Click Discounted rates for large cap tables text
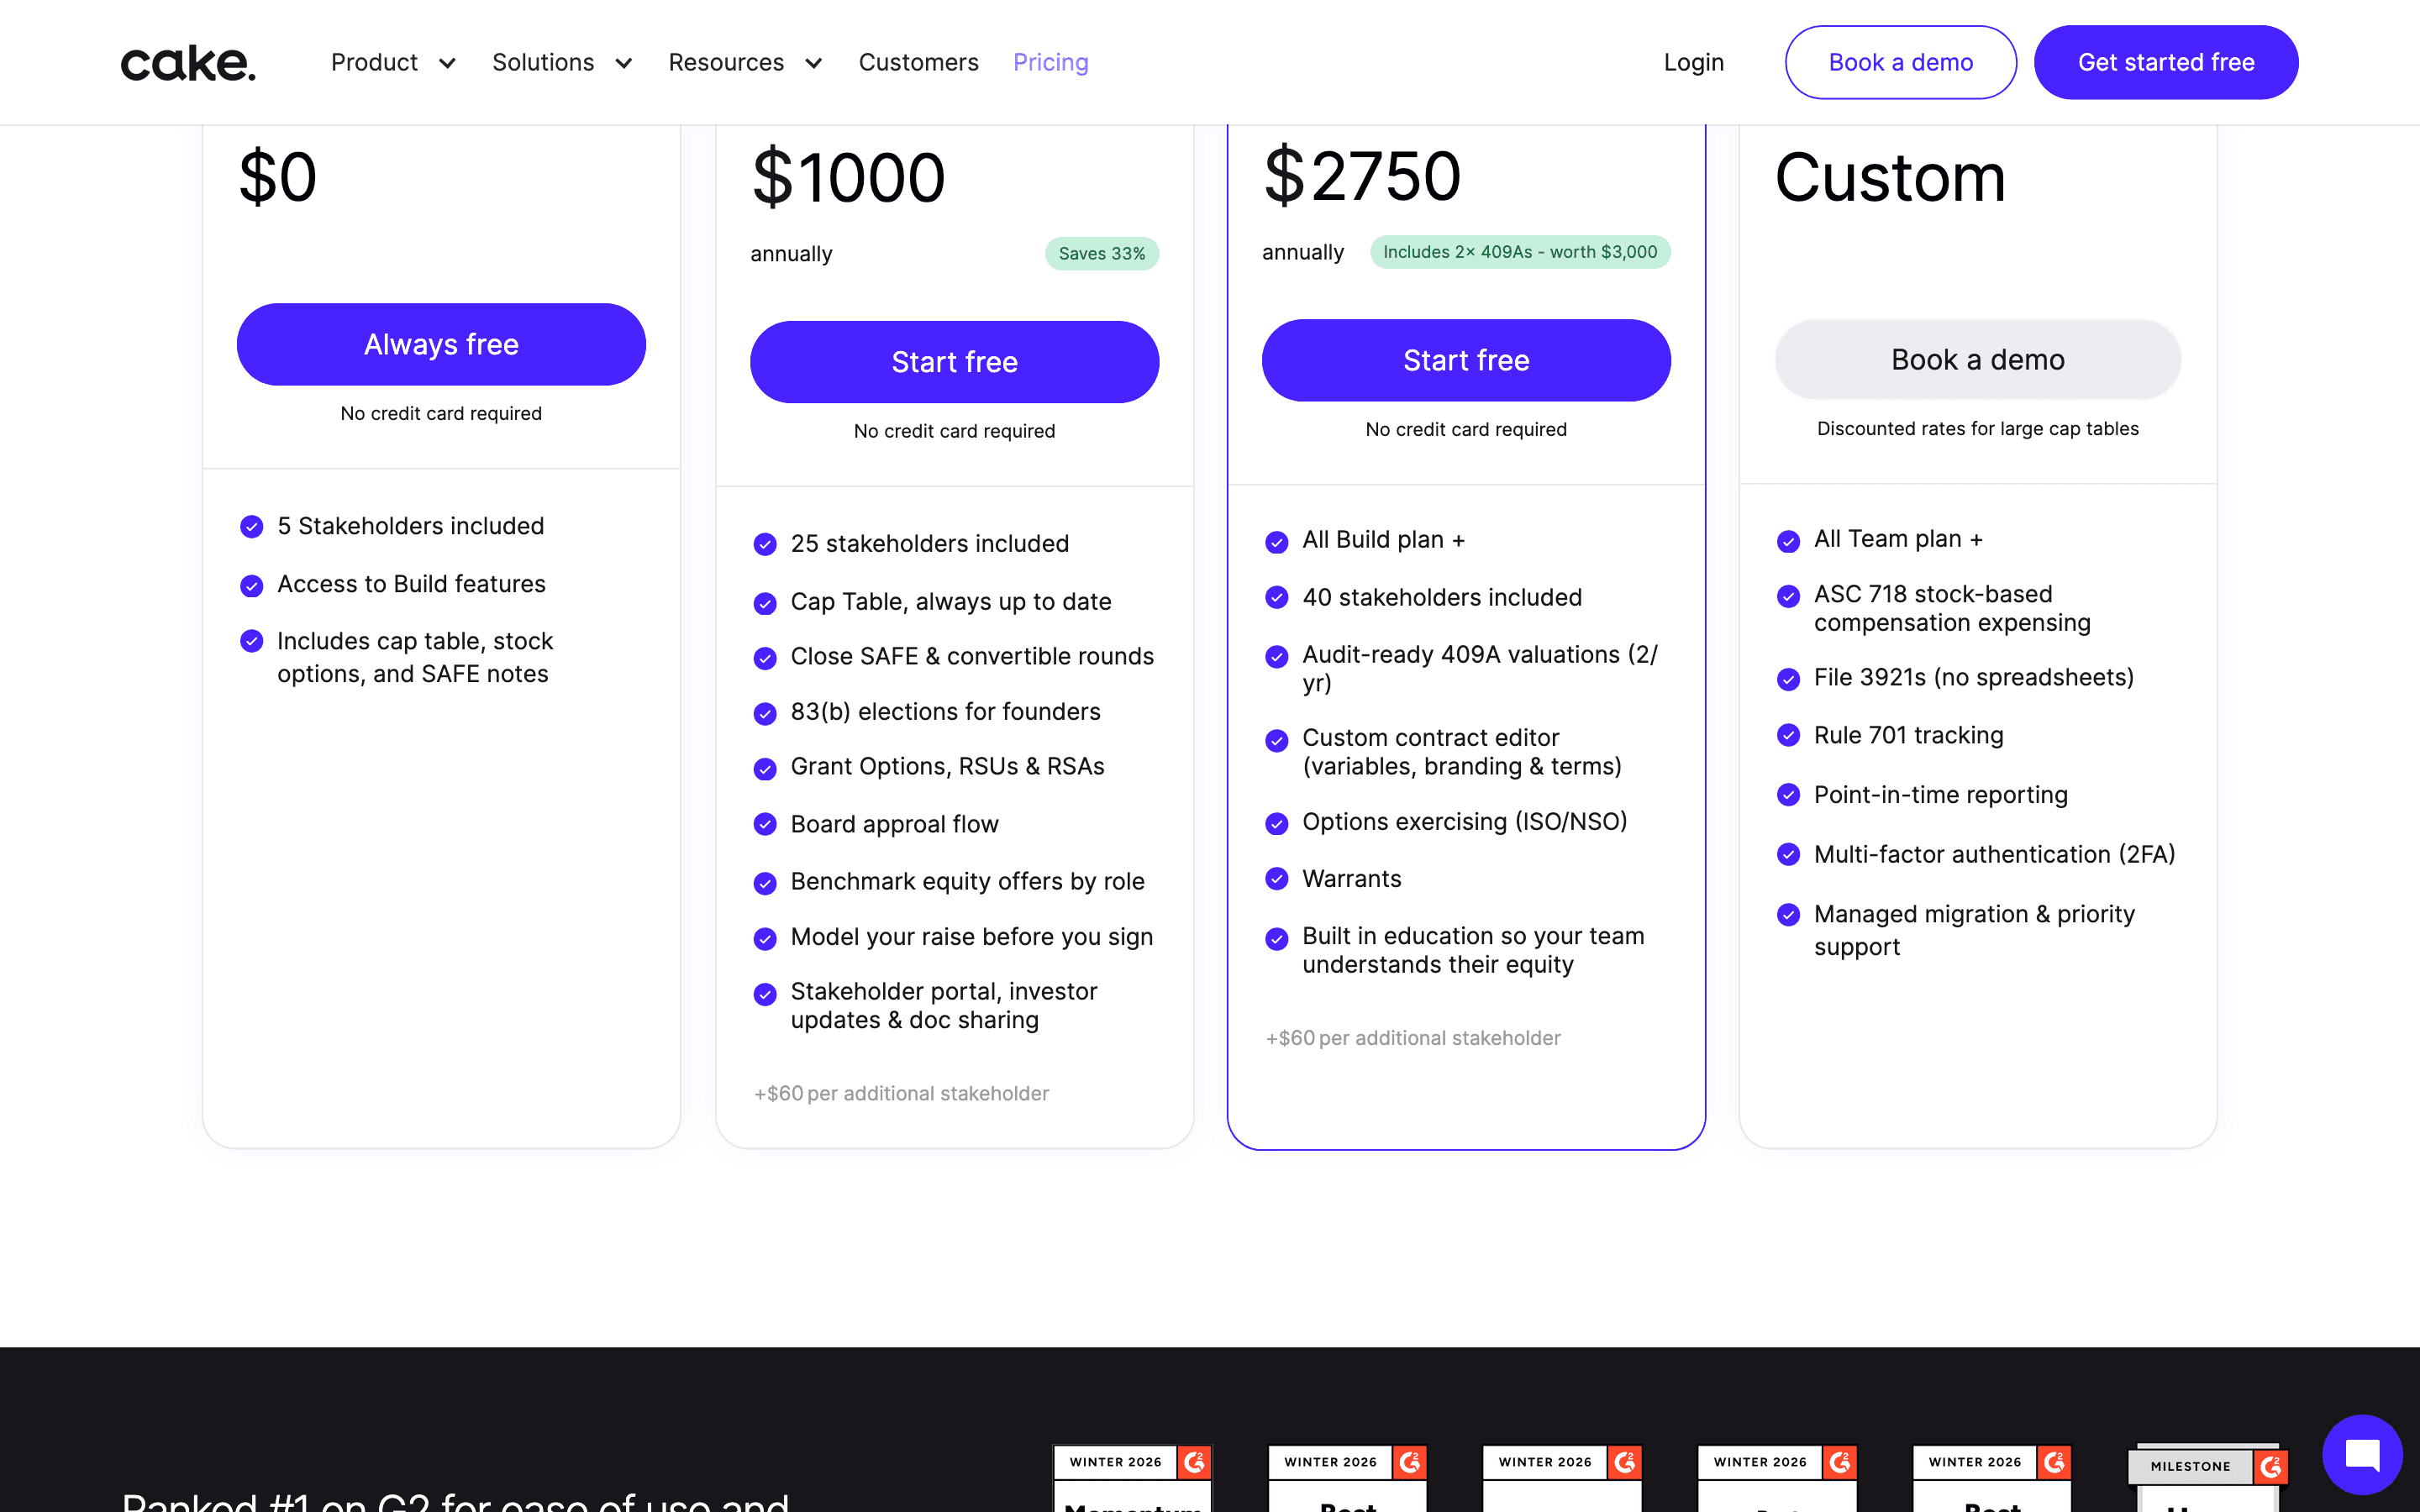Screen dimensions: 2420x1512 [1978, 429]
